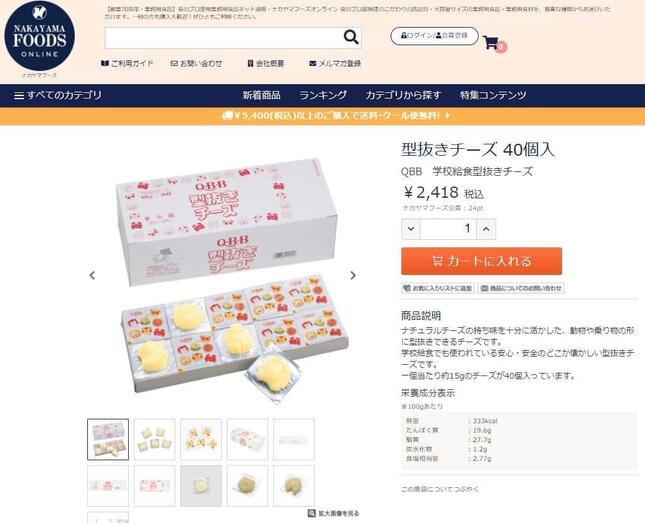Click 商品についてのお問い合わせ button
This screenshot has width=645, height=523.
(x=521, y=288)
